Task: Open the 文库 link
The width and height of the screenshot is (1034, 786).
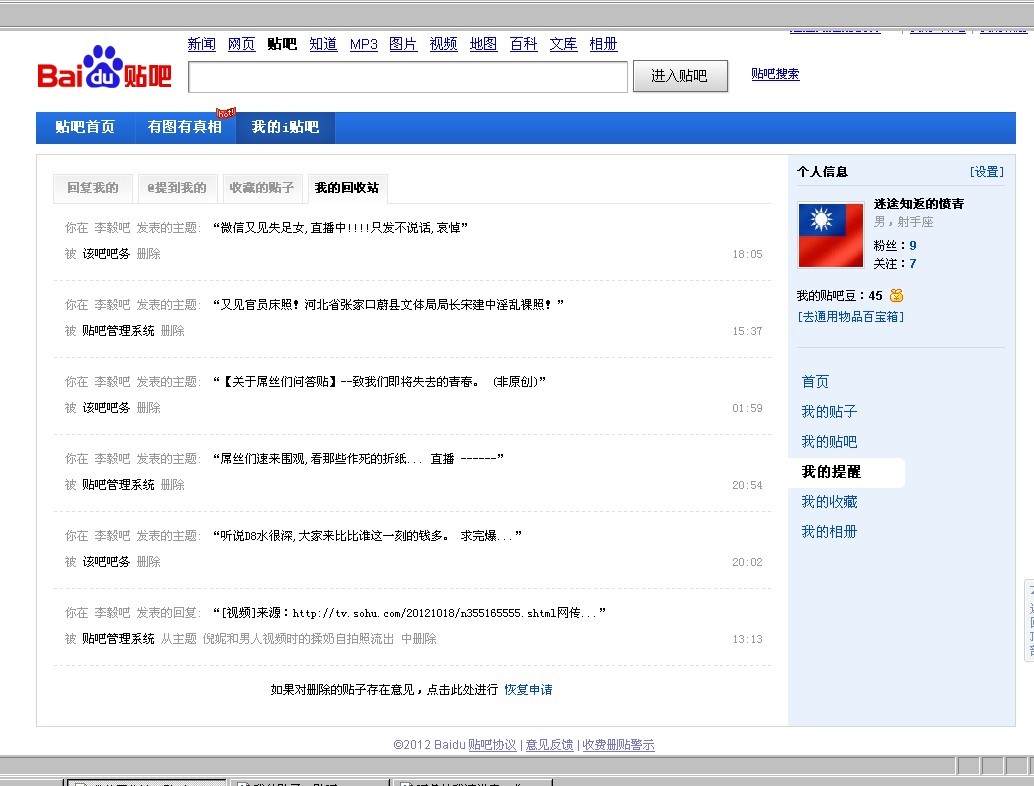Action: pos(563,44)
